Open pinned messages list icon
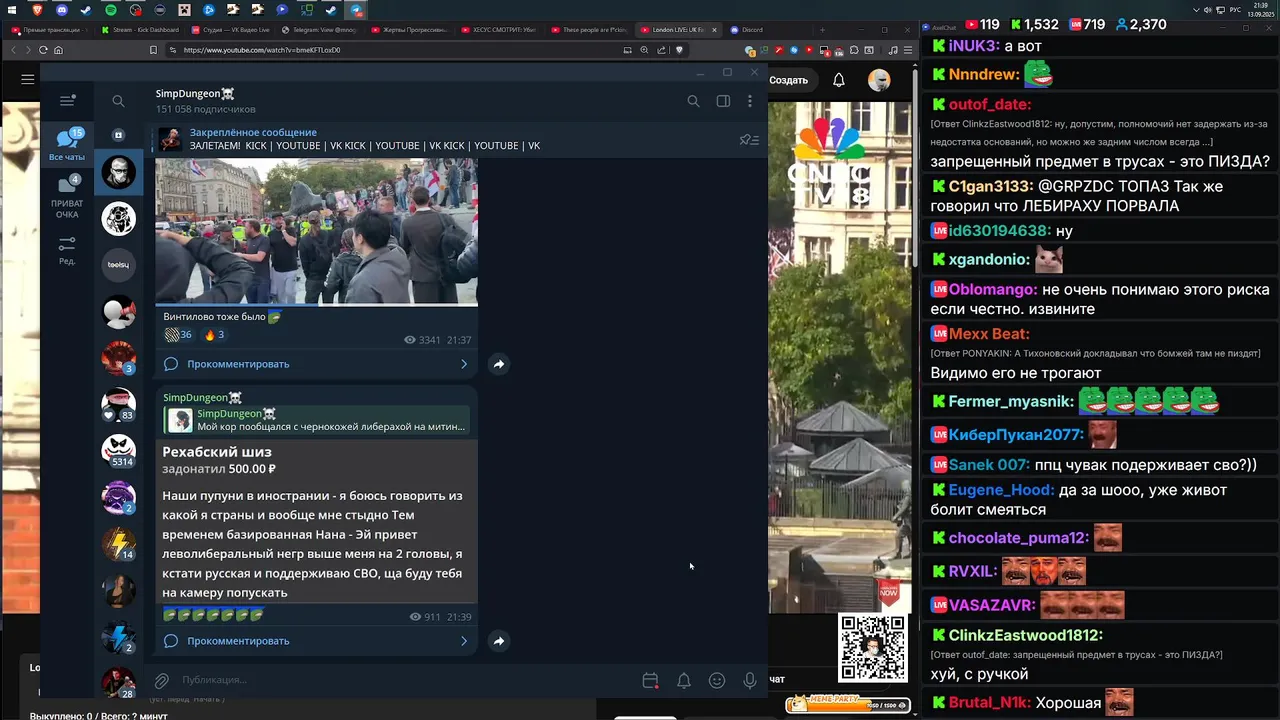Screen dimensions: 1280x720 [x=748, y=140]
